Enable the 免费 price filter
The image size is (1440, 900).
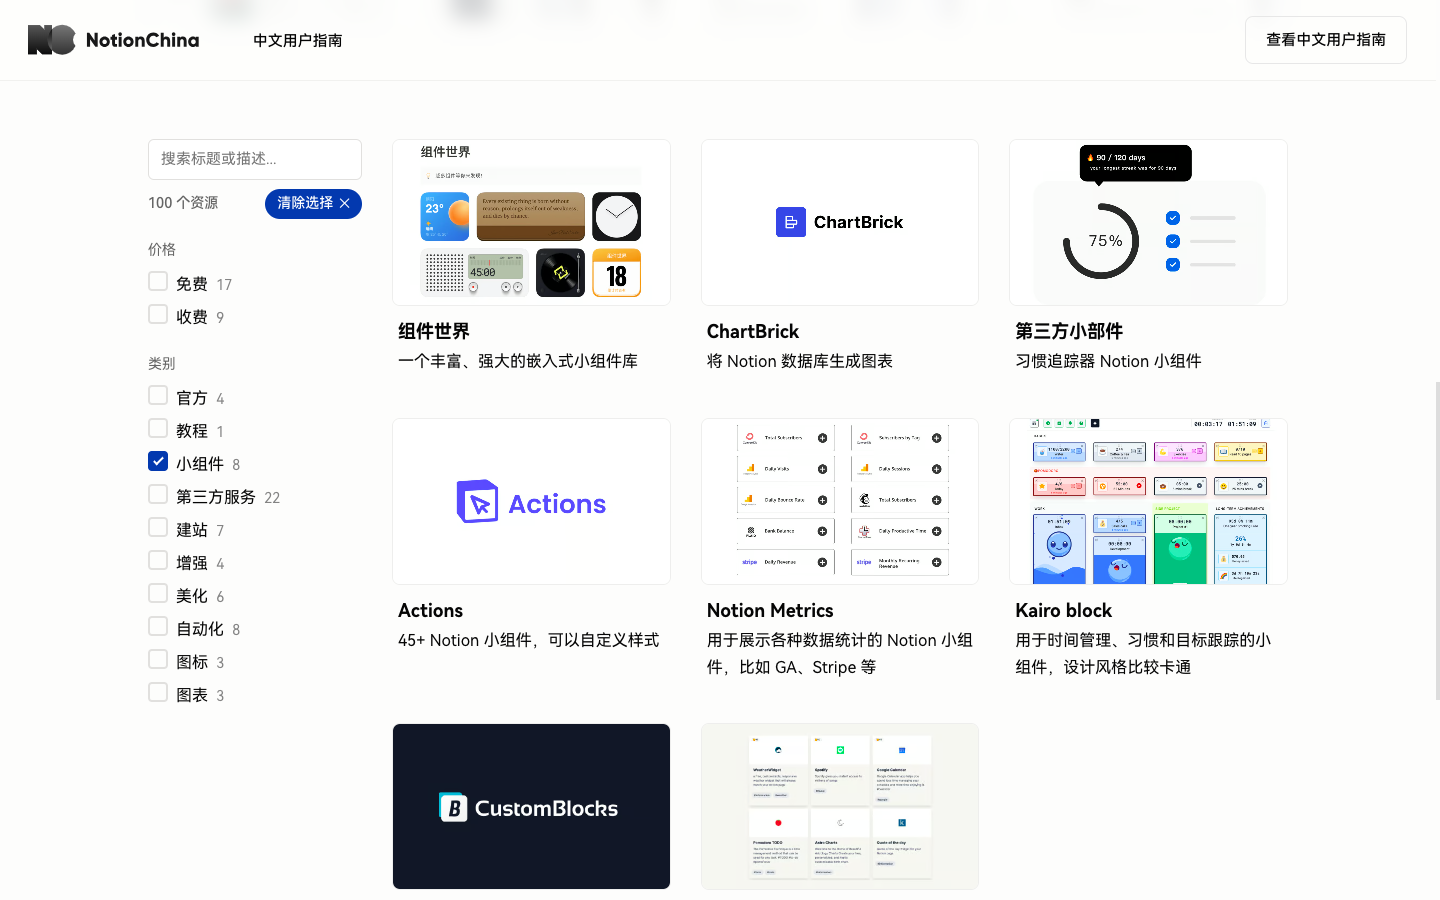158,281
